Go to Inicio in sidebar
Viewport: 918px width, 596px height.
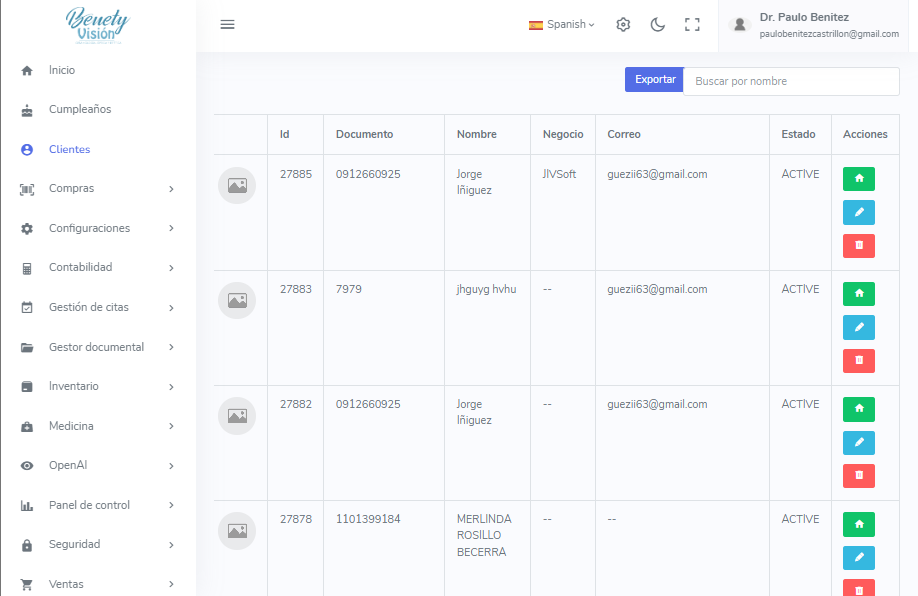(62, 71)
